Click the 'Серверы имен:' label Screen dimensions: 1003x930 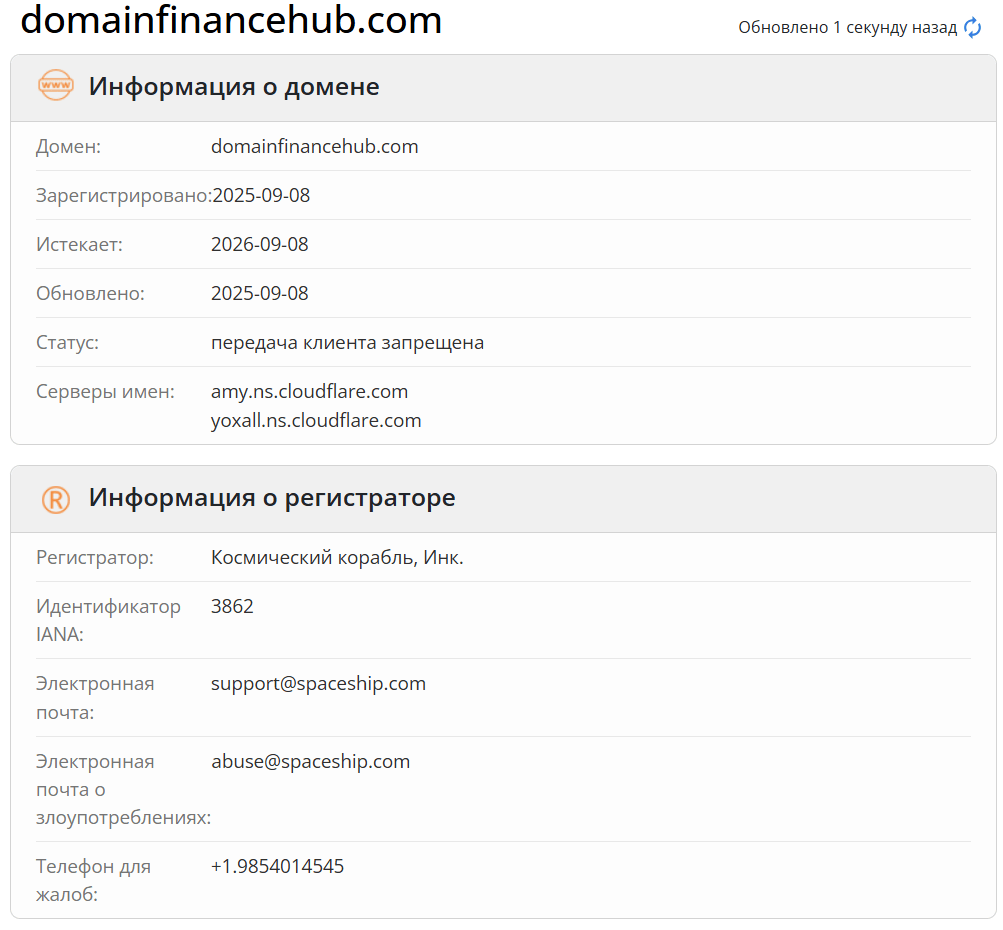[x=105, y=391]
